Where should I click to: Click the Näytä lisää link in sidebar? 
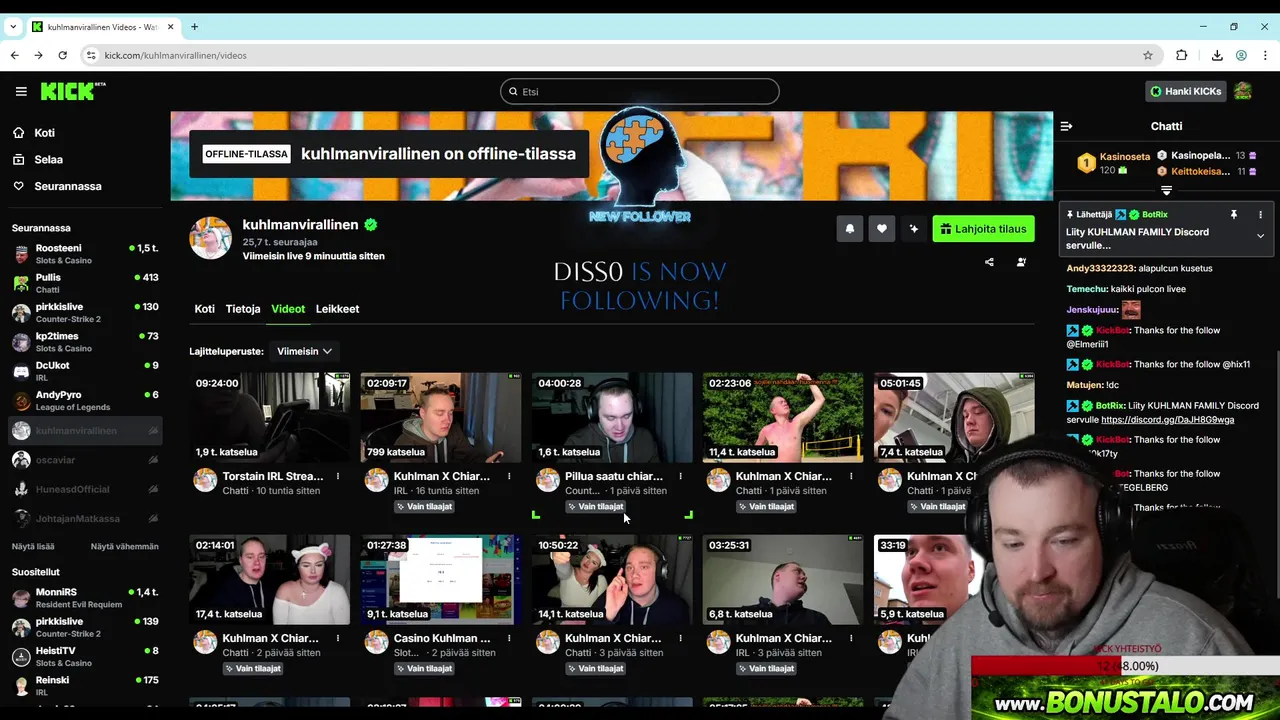[33, 546]
